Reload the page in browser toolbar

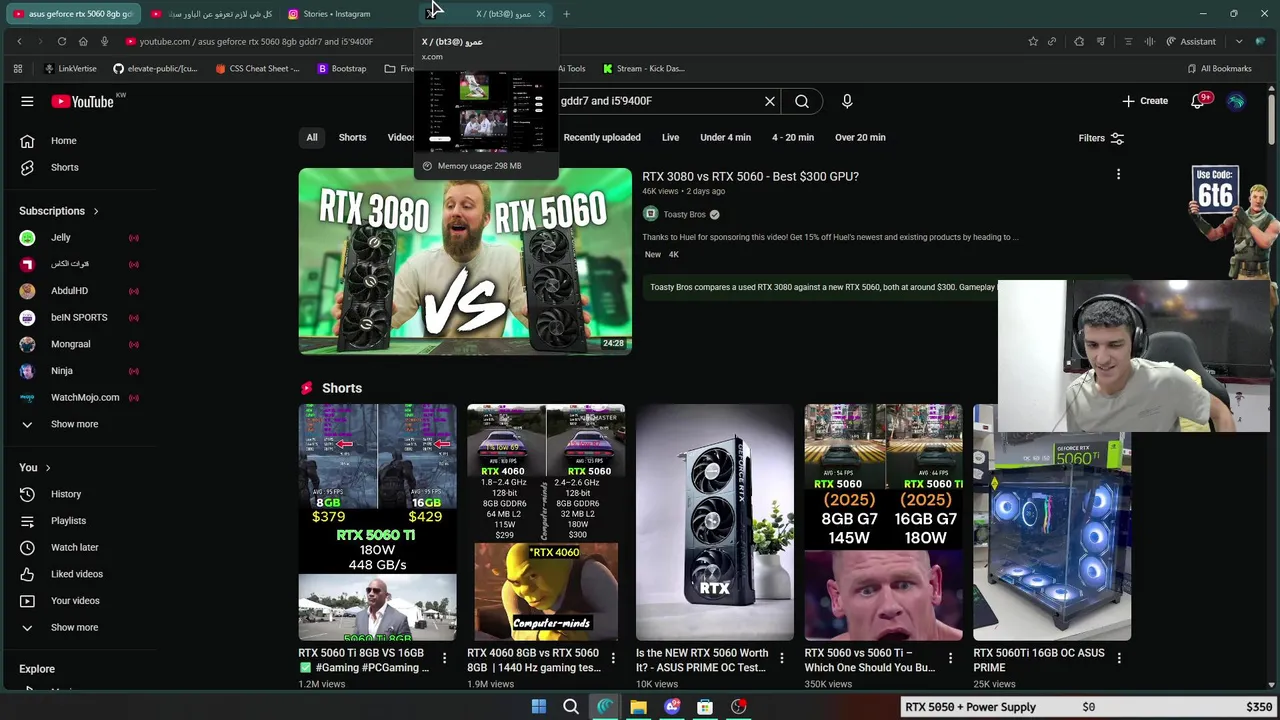tap(62, 41)
